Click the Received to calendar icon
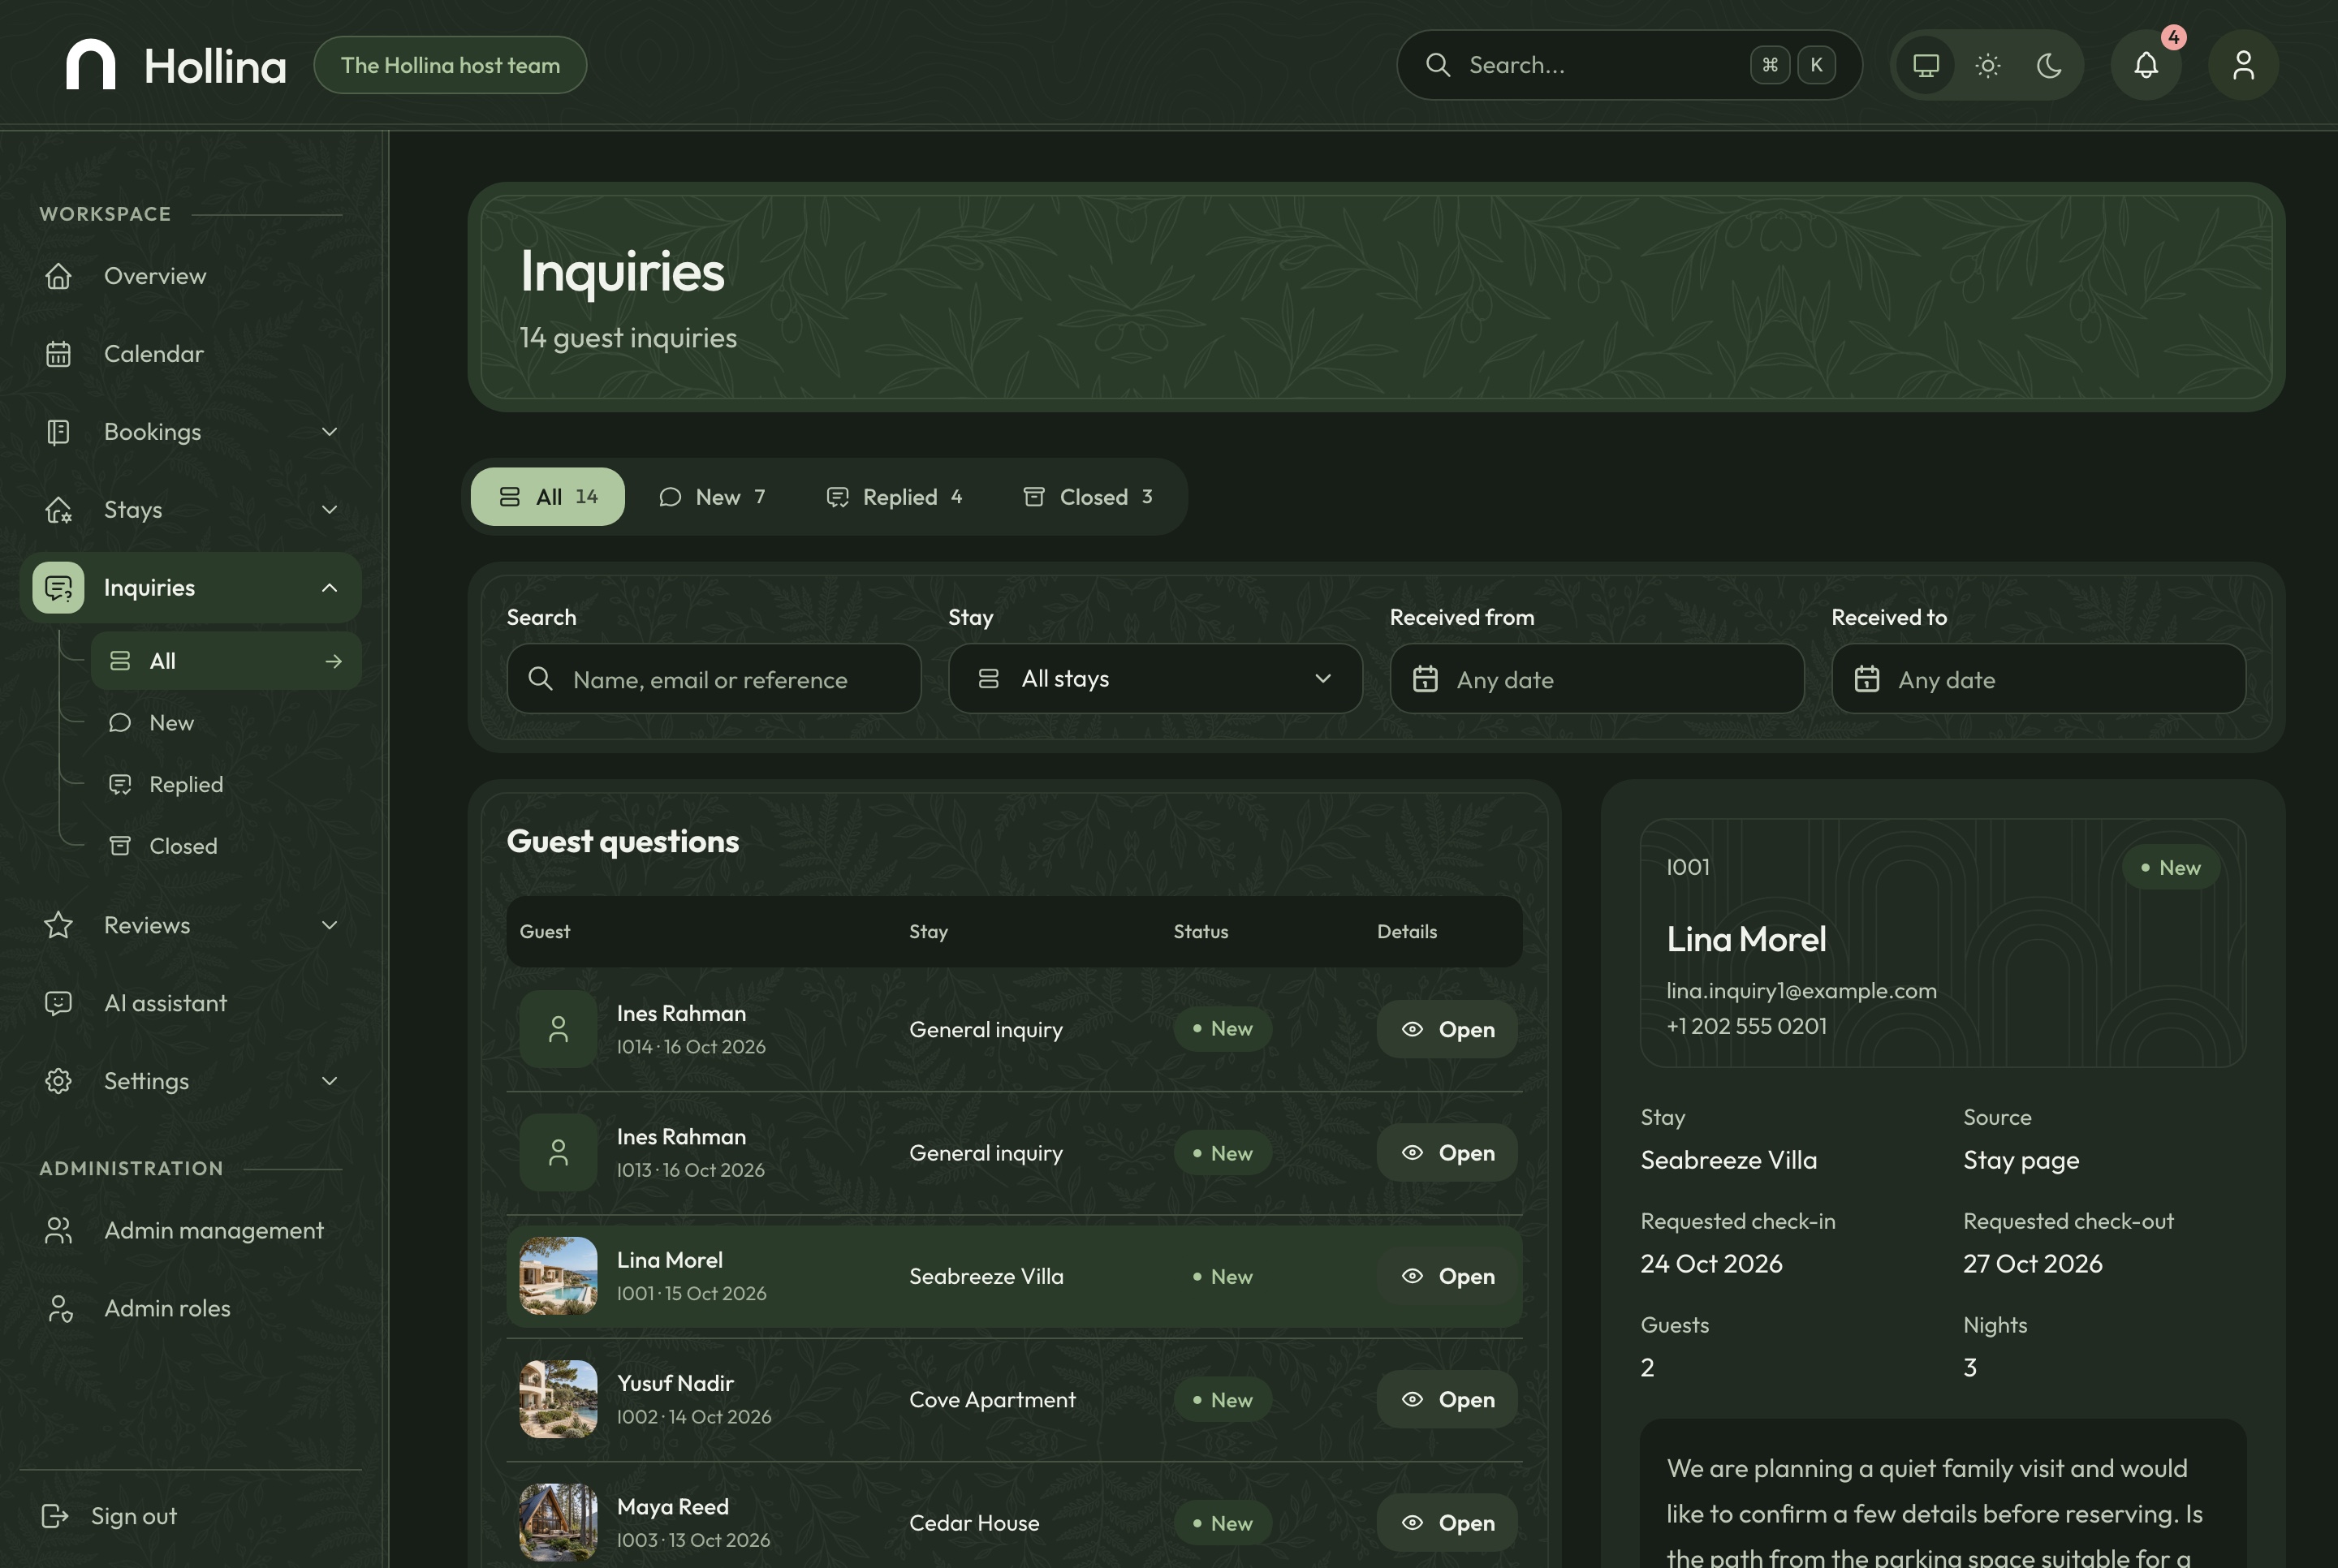Screen dimensions: 2338x1568 point(1866,679)
